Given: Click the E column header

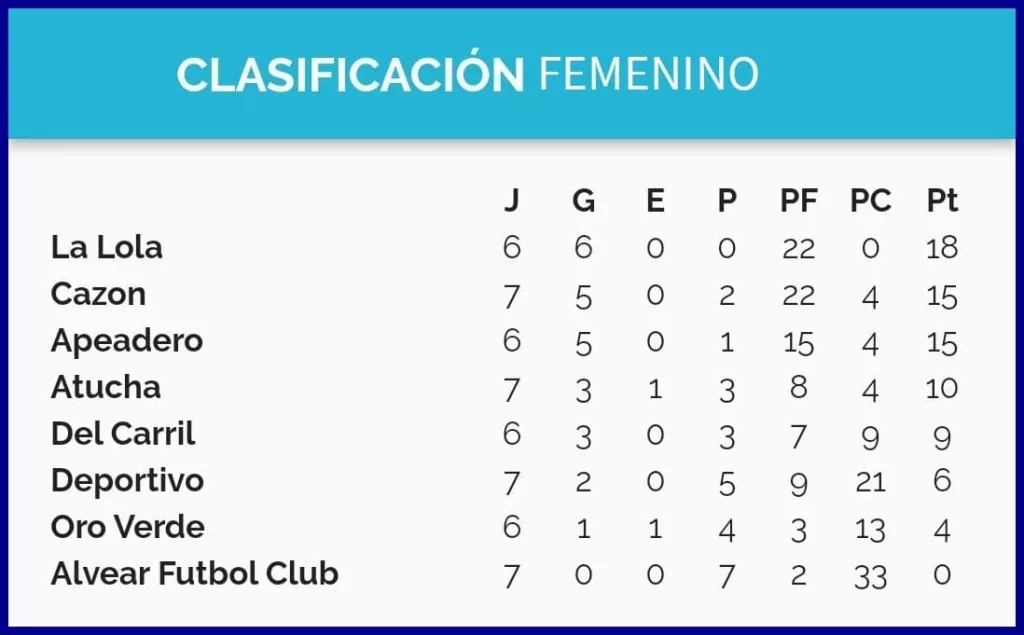Looking at the screenshot, I should point(655,201).
